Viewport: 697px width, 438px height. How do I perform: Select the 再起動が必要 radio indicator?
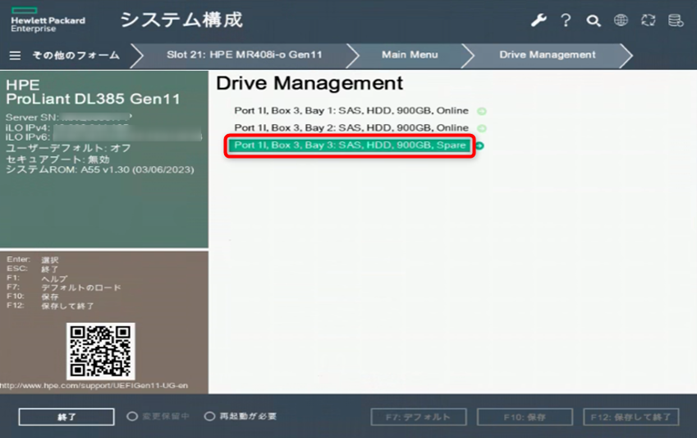209,416
